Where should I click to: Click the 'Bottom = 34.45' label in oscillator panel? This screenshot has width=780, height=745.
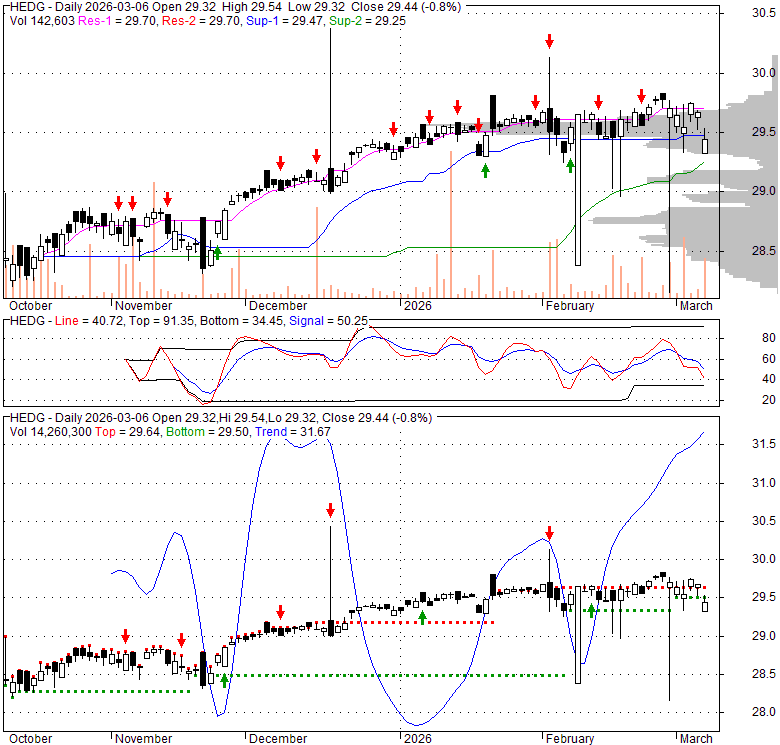[242, 321]
